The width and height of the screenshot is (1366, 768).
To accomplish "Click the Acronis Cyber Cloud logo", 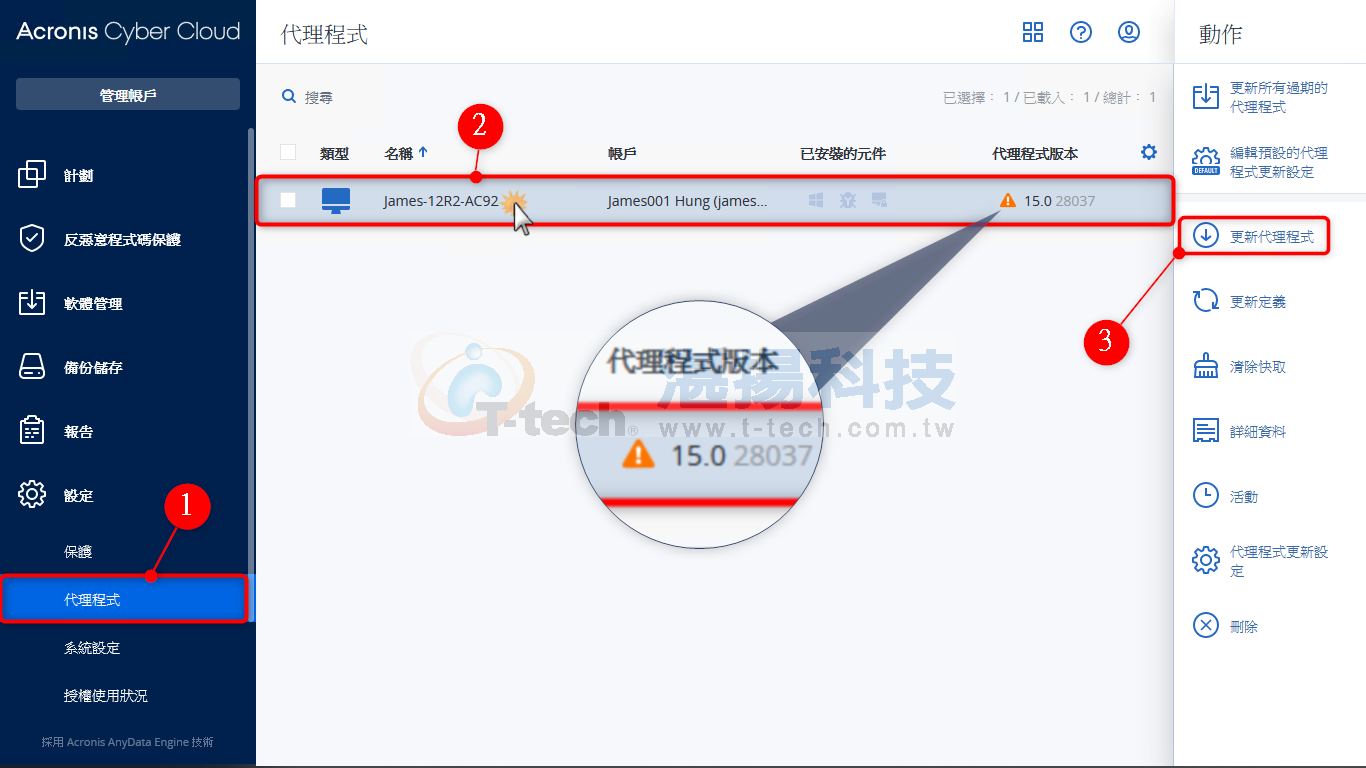I will (x=128, y=32).
